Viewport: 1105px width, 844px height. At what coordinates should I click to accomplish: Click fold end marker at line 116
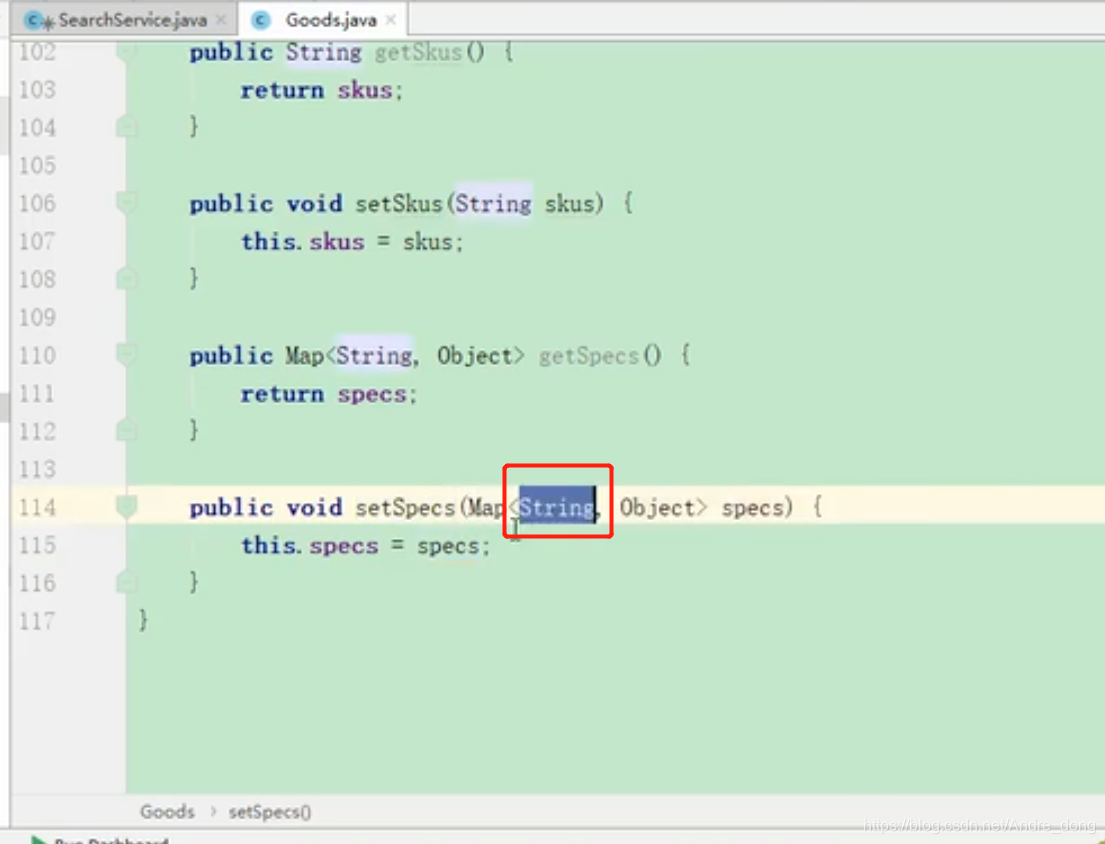click(126, 582)
